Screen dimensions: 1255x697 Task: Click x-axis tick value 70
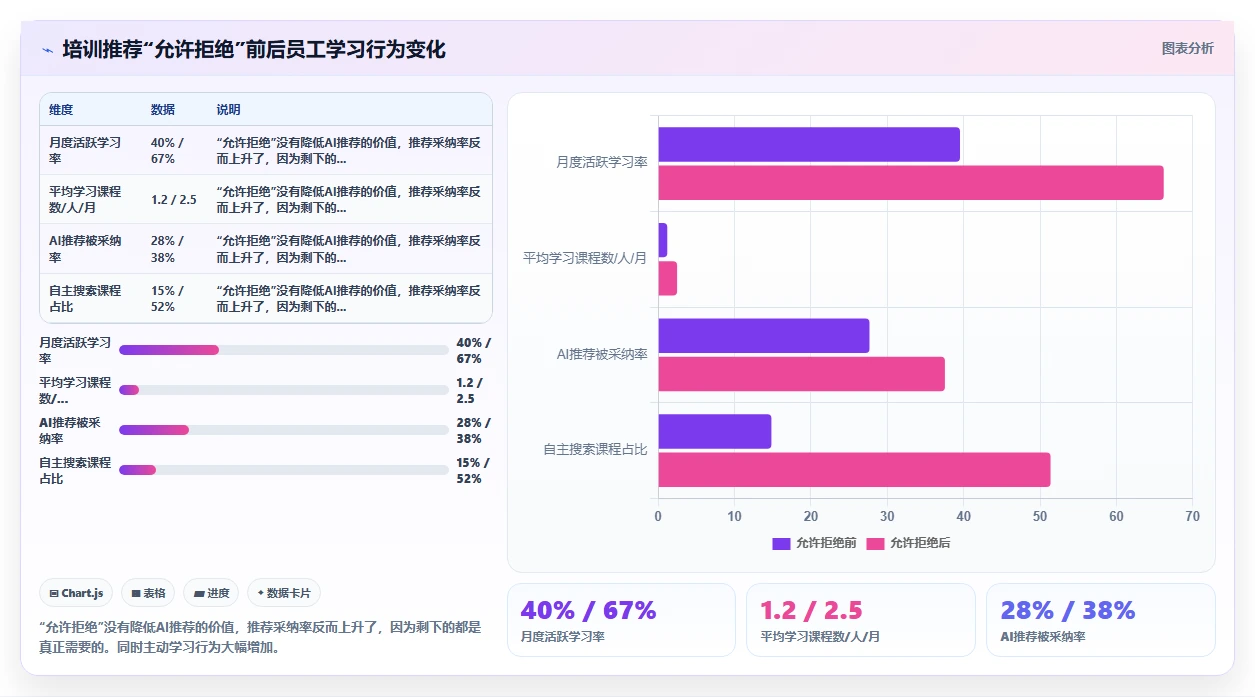(1192, 517)
